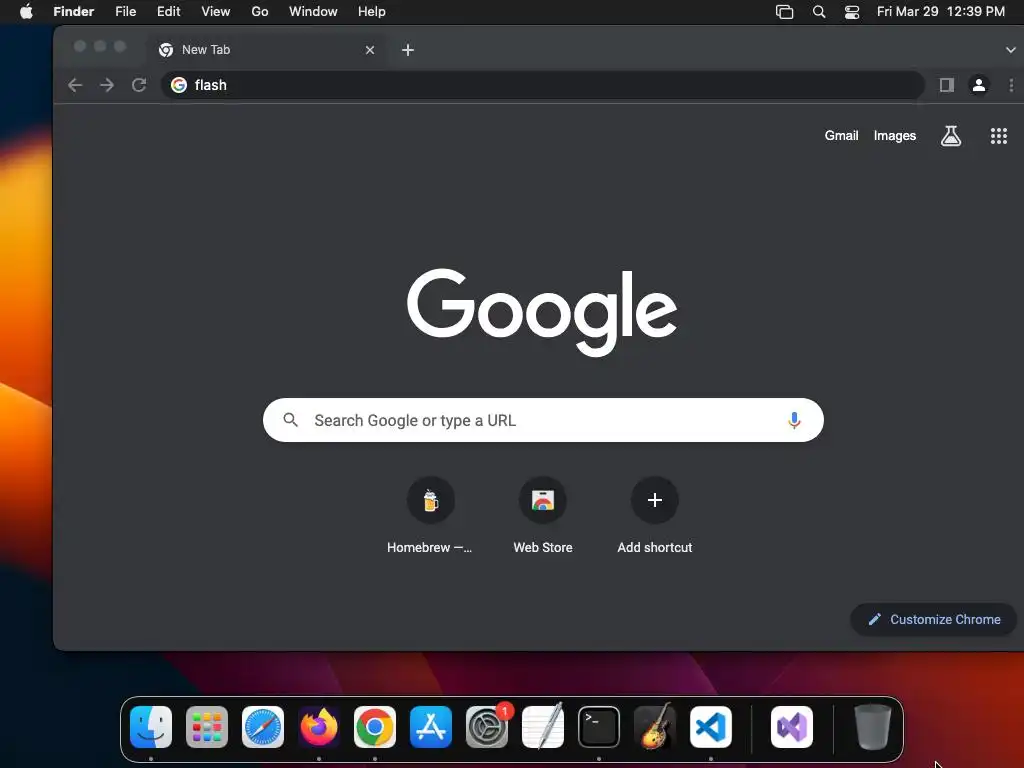This screenshot has width=1024, height=768.
Task: Open Chrome's side panel icon
Action: click(x=947, y=85)
